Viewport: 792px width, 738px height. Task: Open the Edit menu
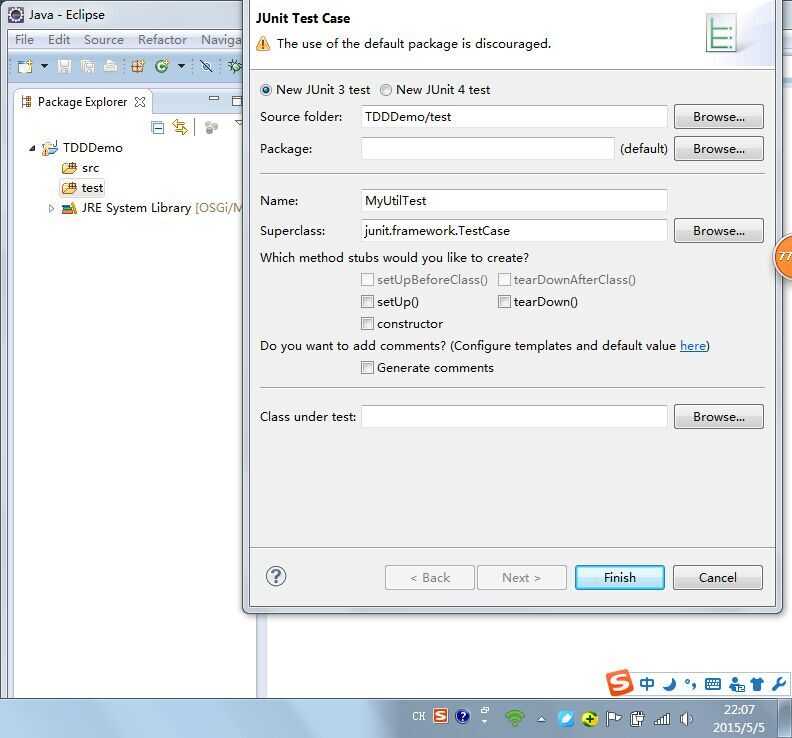(x=59, y=39)
